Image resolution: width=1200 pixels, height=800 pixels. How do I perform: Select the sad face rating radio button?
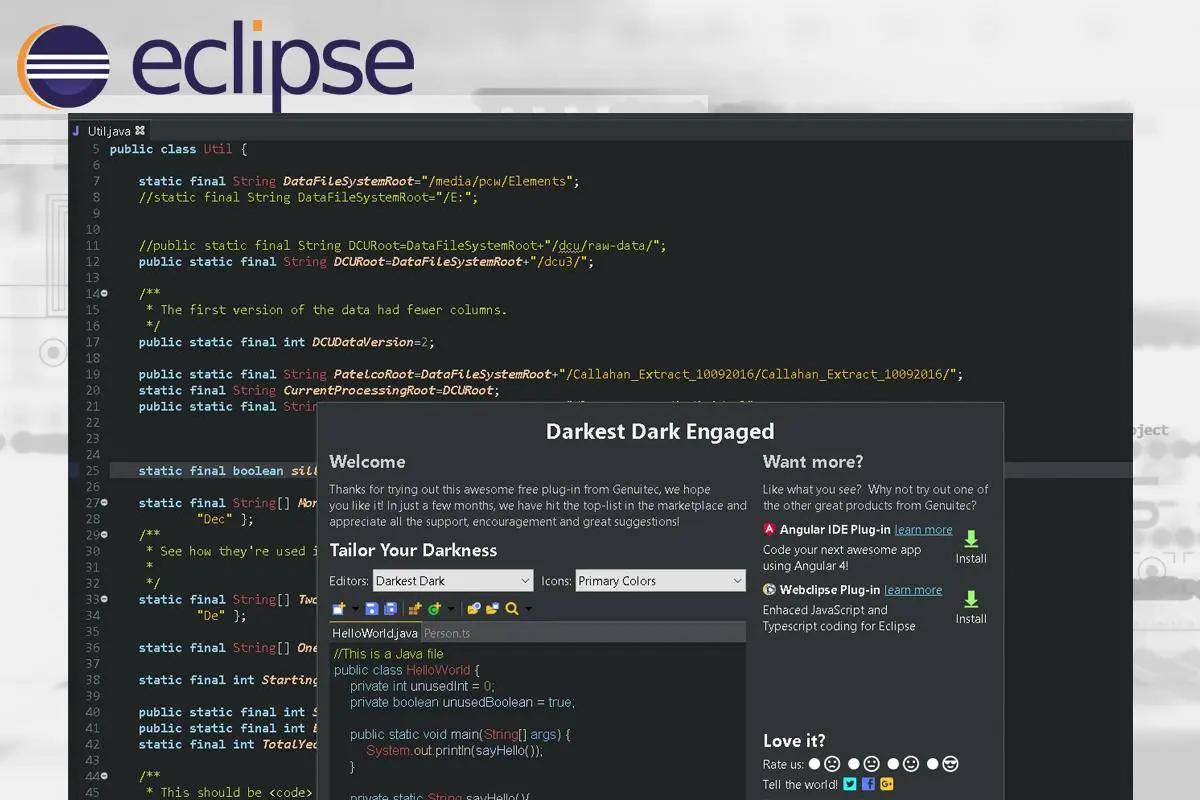(814, 764)
